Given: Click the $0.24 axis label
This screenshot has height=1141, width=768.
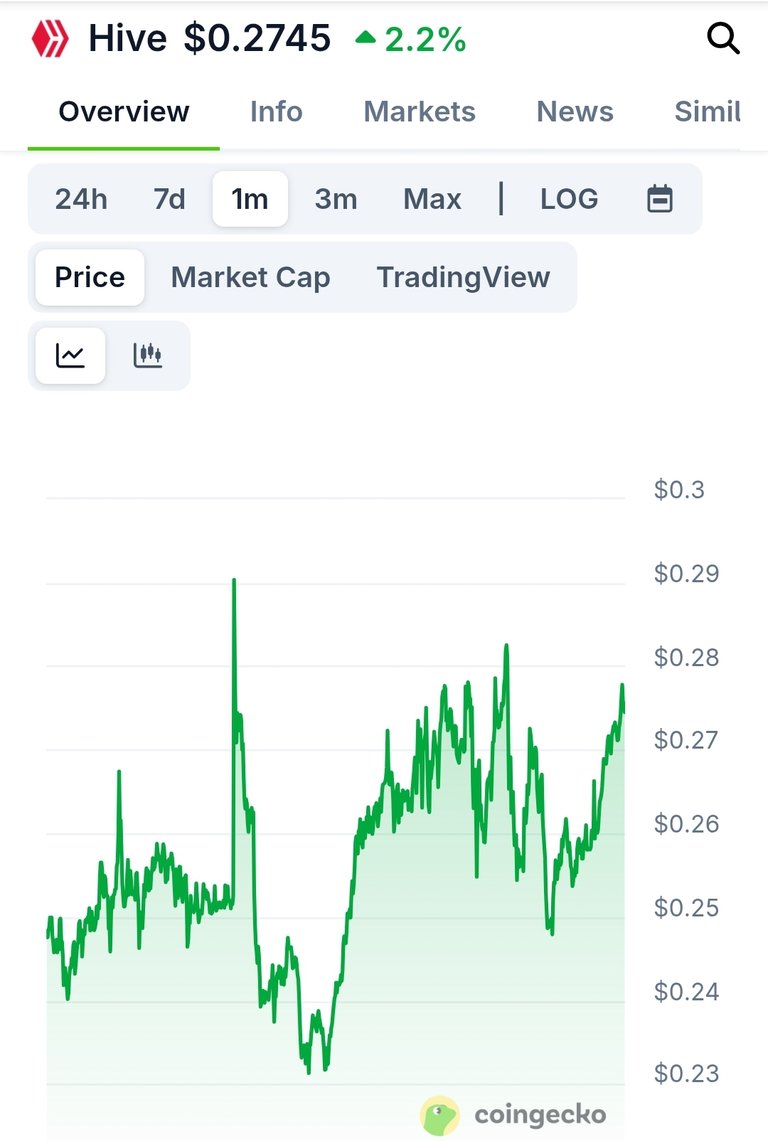Looking at the screenshot, I should [686, 991].
